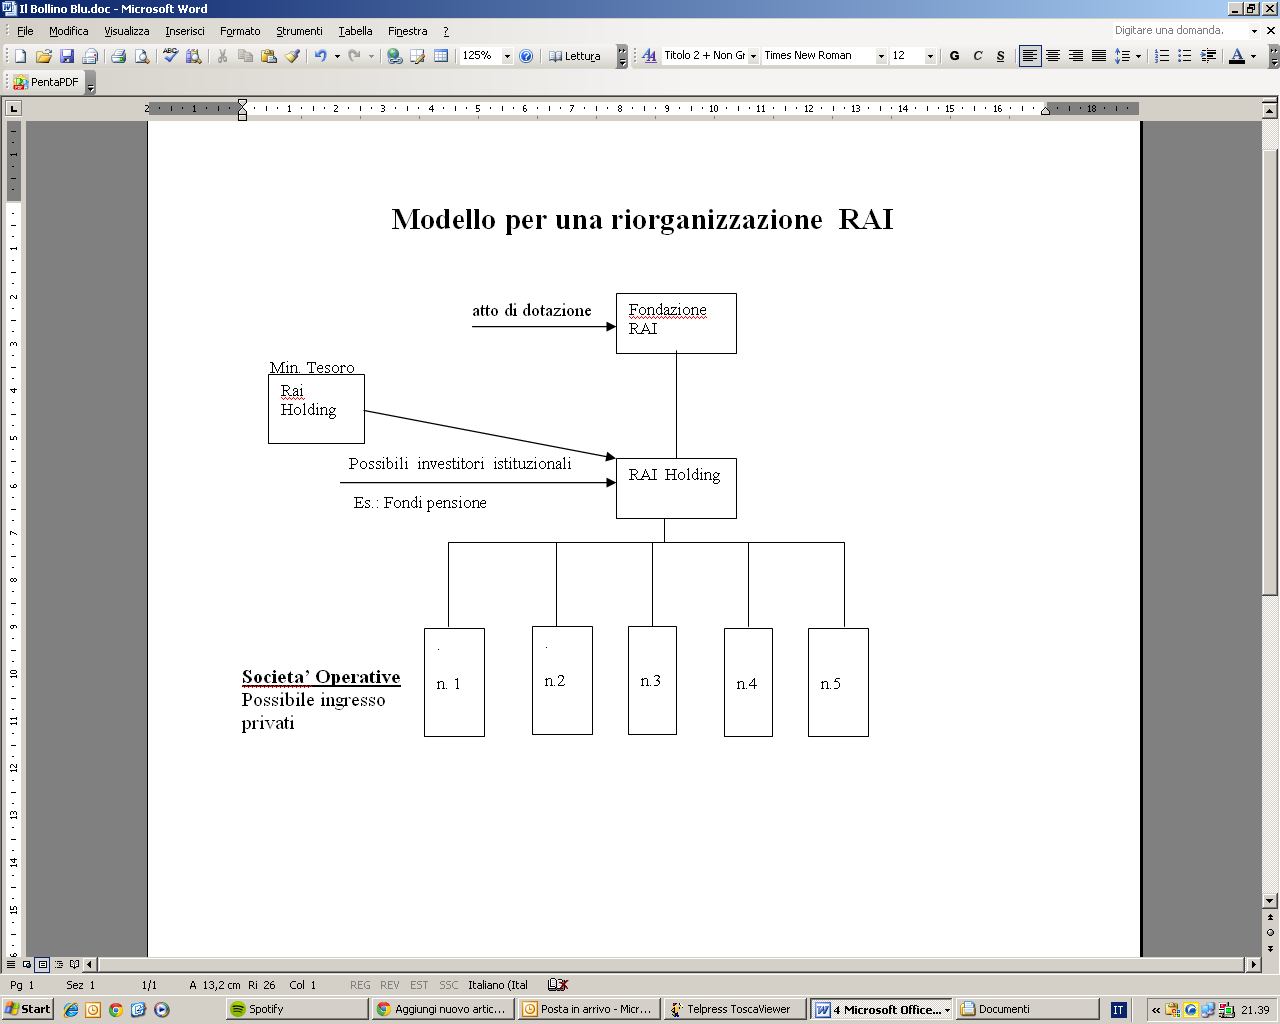Toggle bold (G) formatting
This screenshot has height=1024, width=1280.
point(954,56)
